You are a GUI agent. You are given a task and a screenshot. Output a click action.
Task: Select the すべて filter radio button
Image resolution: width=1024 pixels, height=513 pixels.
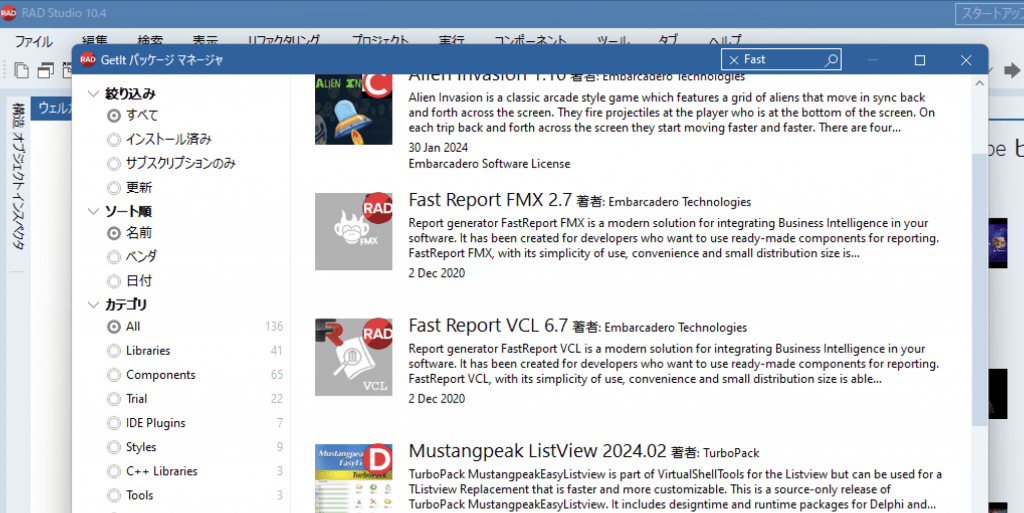click(x=114, y=116)
